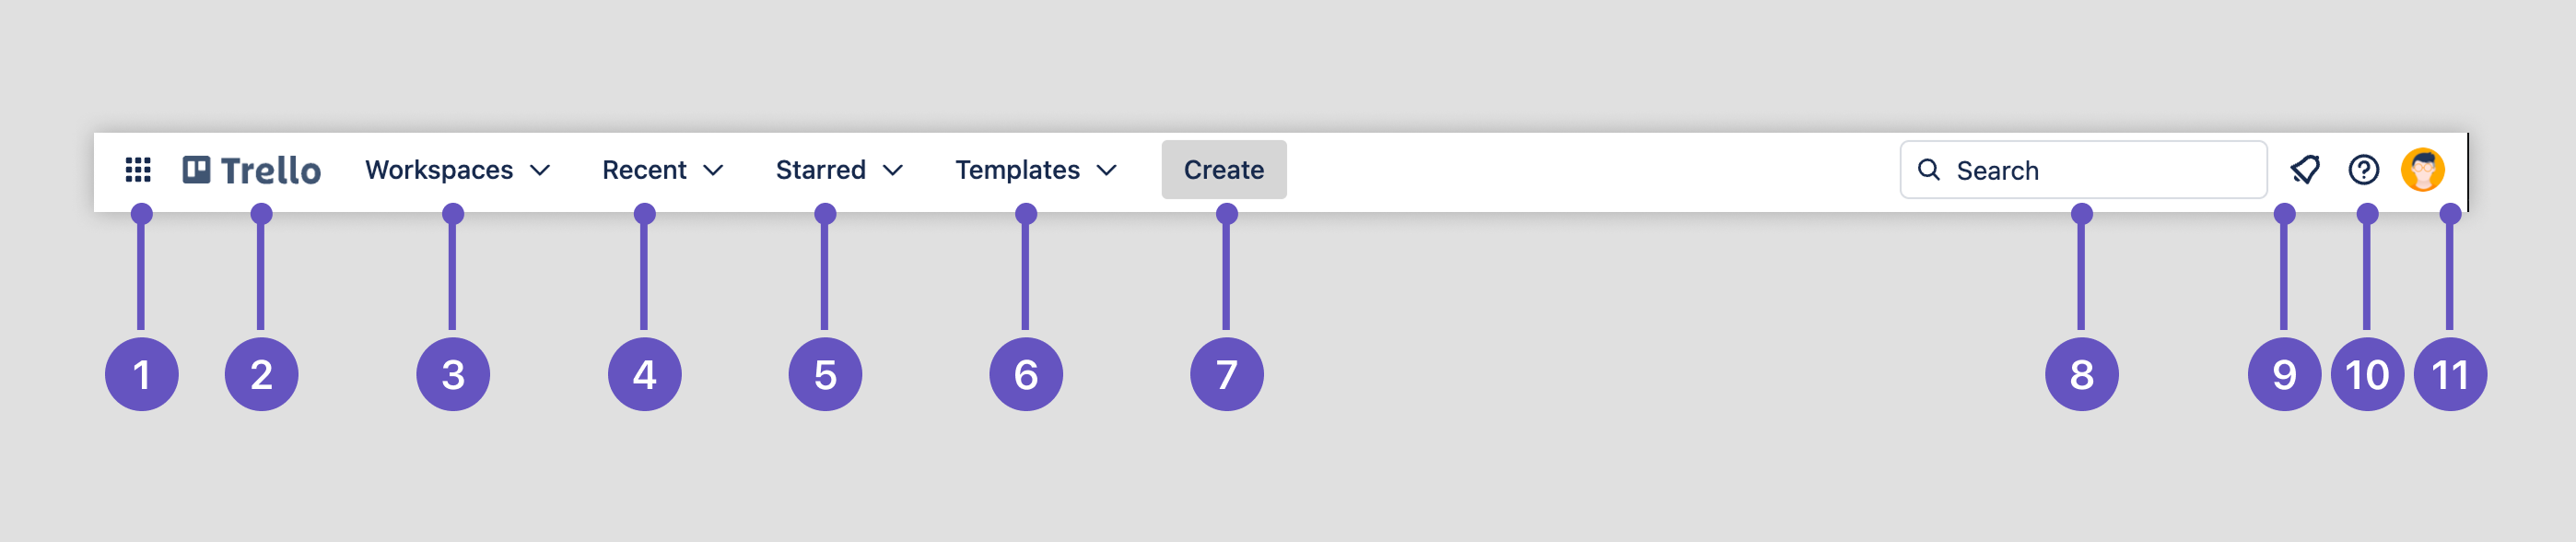Expand the chevron beside Workspaces
Image resolution: width=2576 pixels, height=542 pixels.
click(540, 171)
